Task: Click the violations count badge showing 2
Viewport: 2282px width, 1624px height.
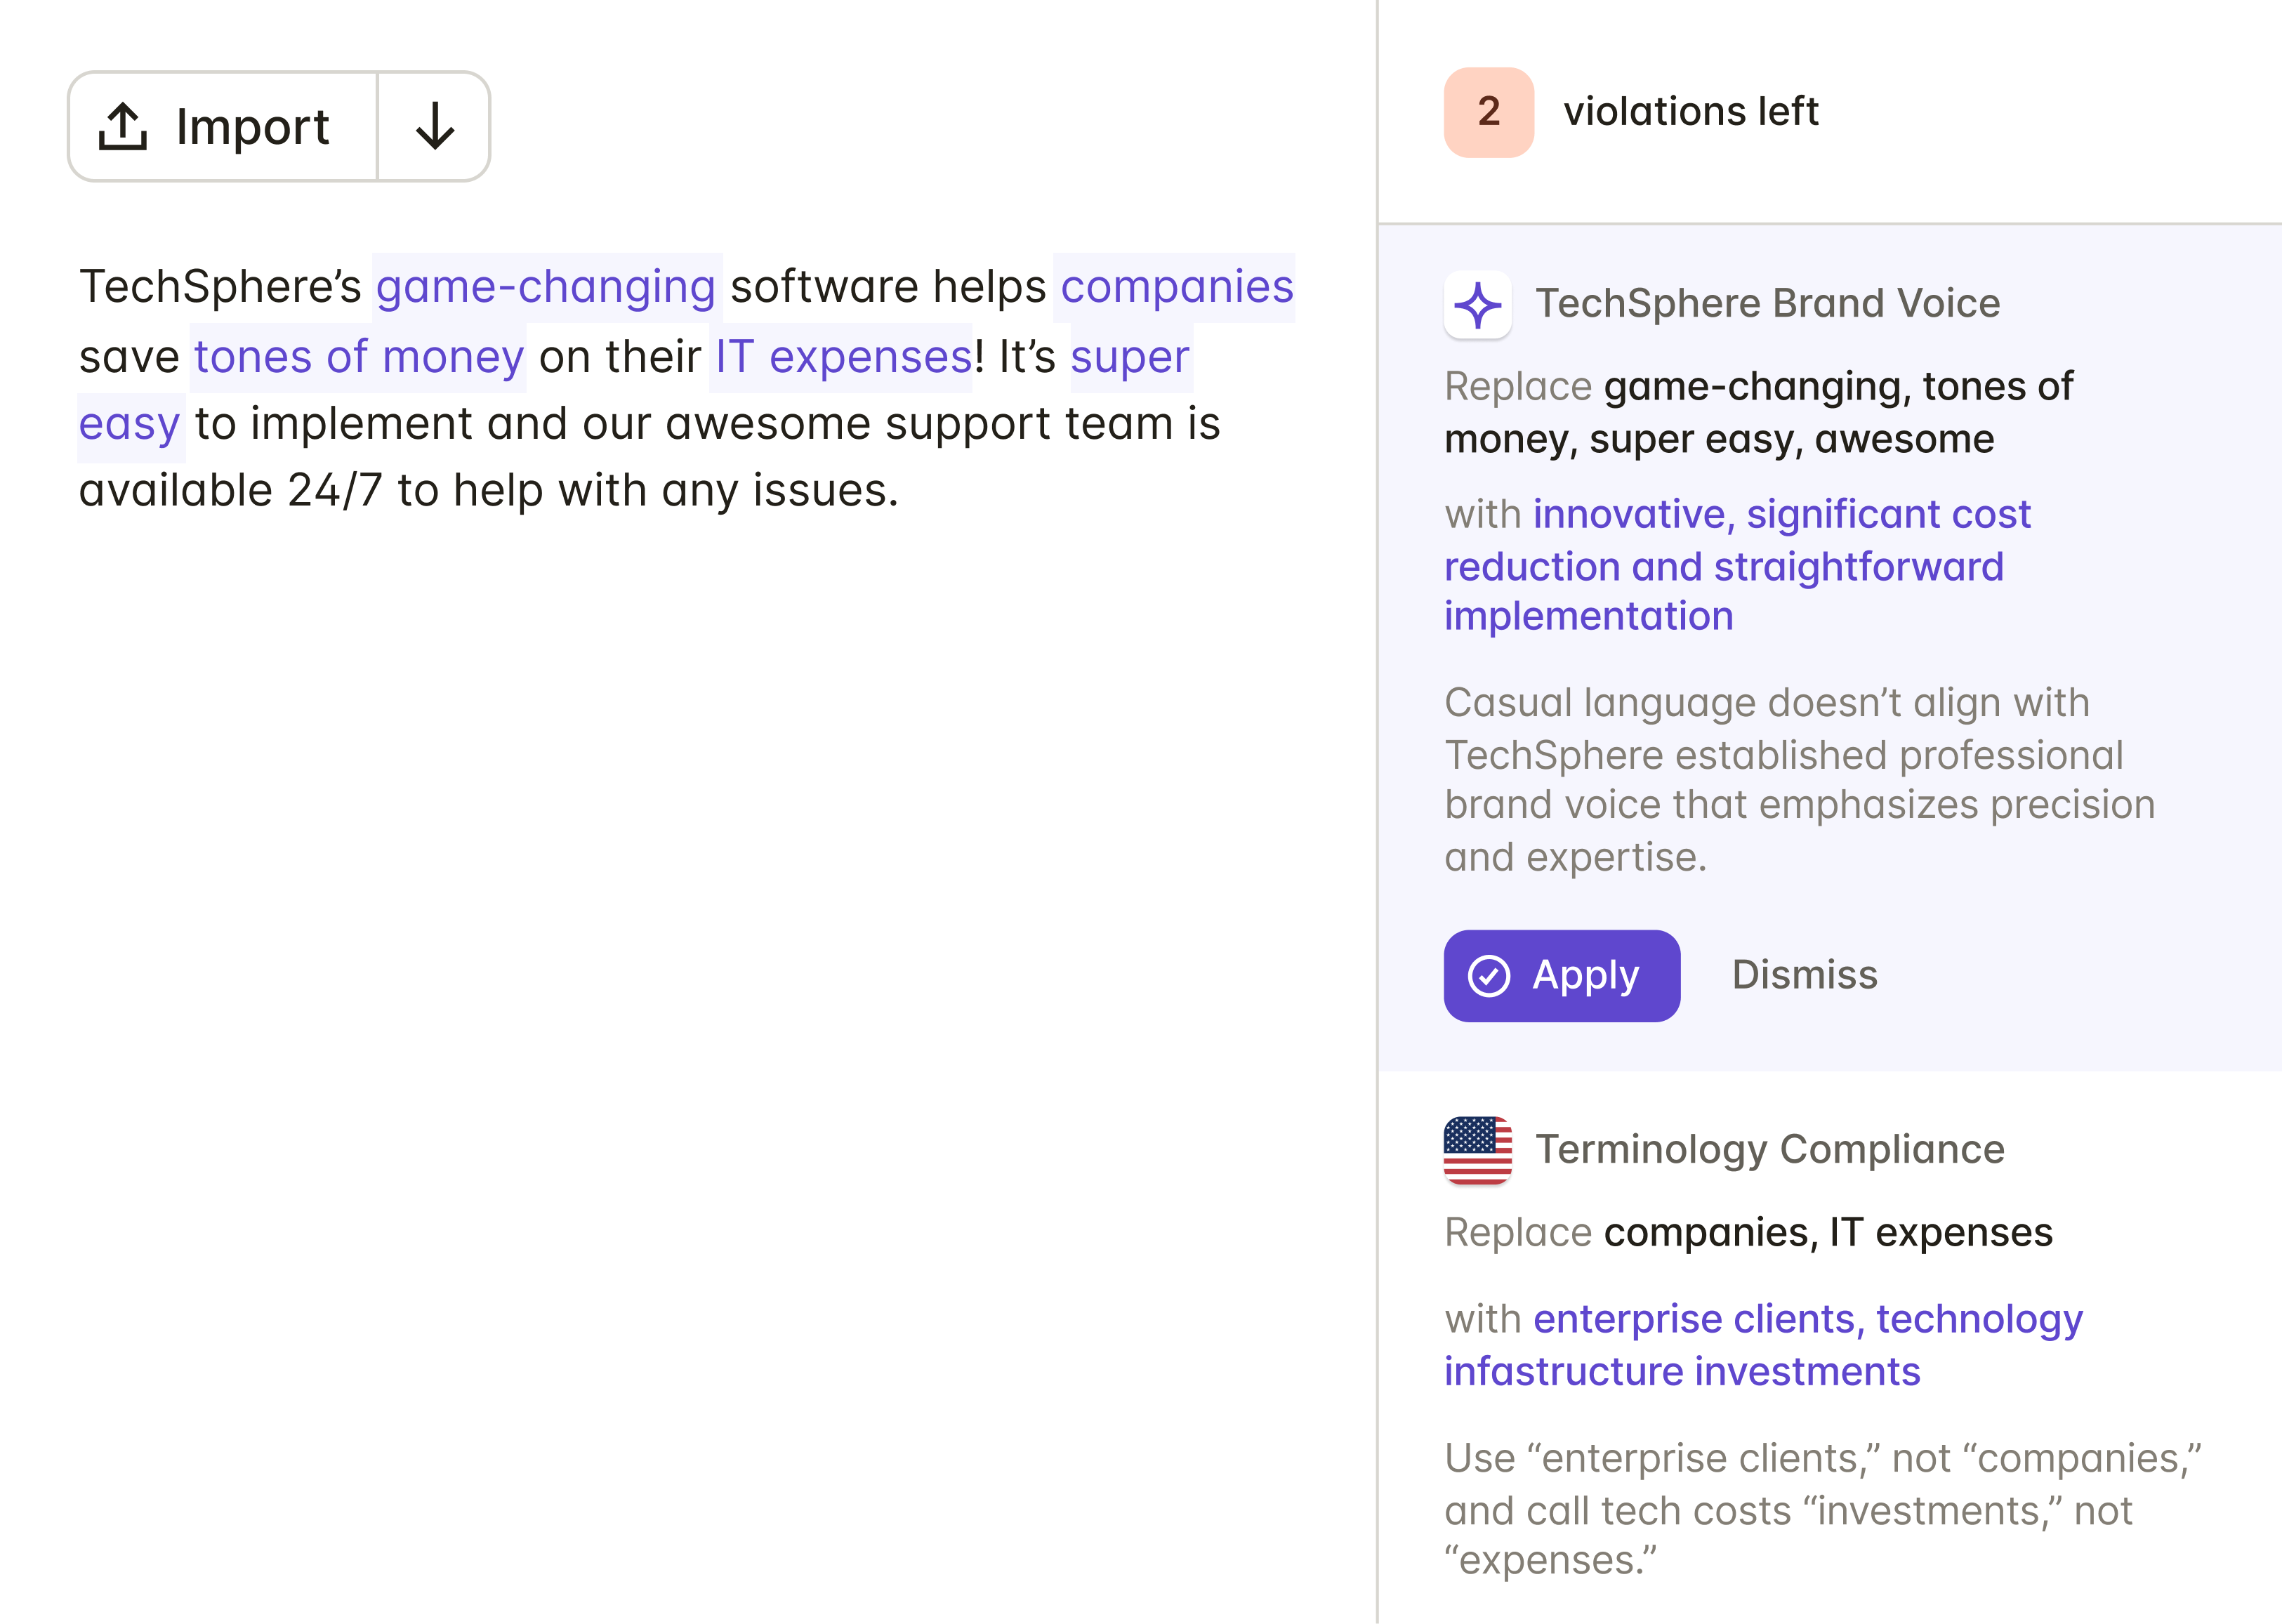Action: point(1488,112)
